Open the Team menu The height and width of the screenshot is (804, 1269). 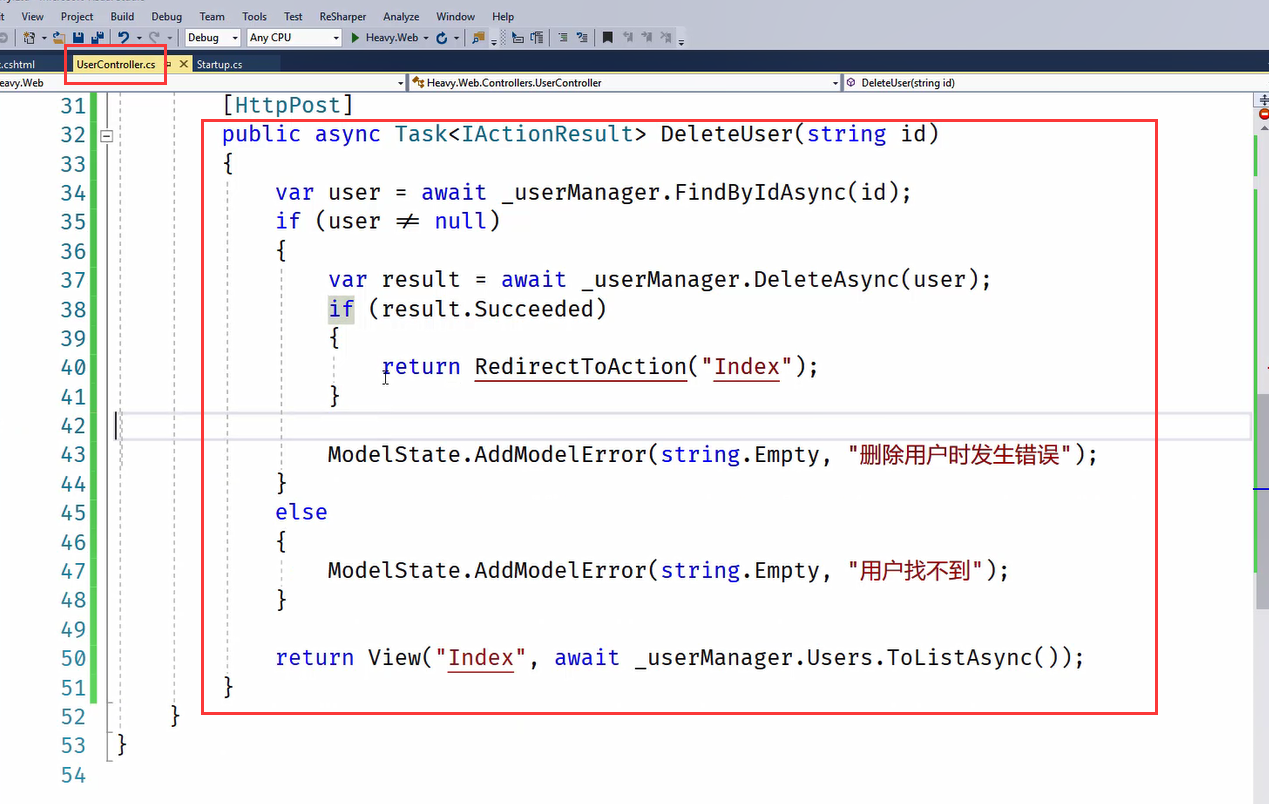click(212, 16)
